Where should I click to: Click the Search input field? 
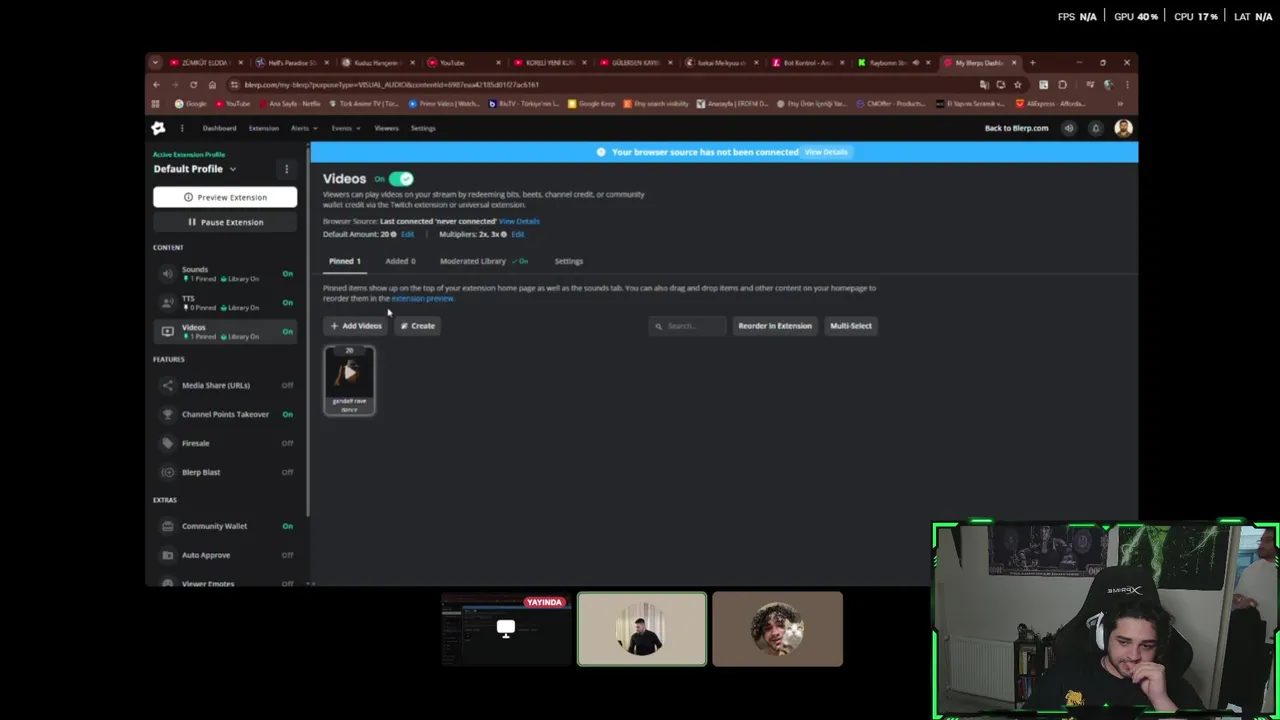(x=688, y=326)
